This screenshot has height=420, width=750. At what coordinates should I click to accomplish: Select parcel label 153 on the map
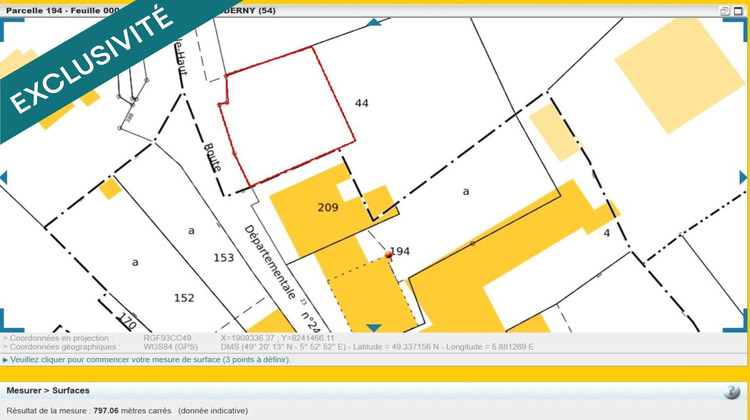[223, 258]
